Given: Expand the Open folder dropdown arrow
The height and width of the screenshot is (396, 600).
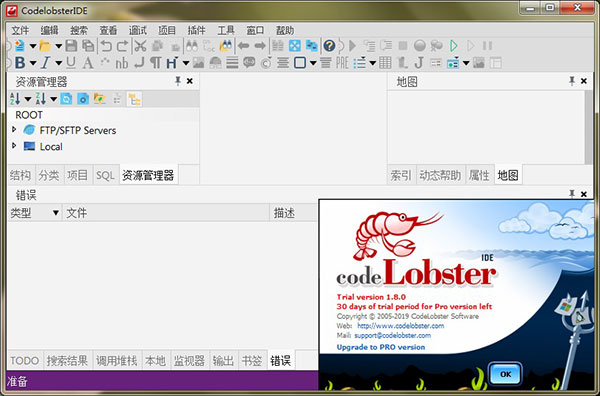Looking at the screenshot, I should [x=59, y=46].
